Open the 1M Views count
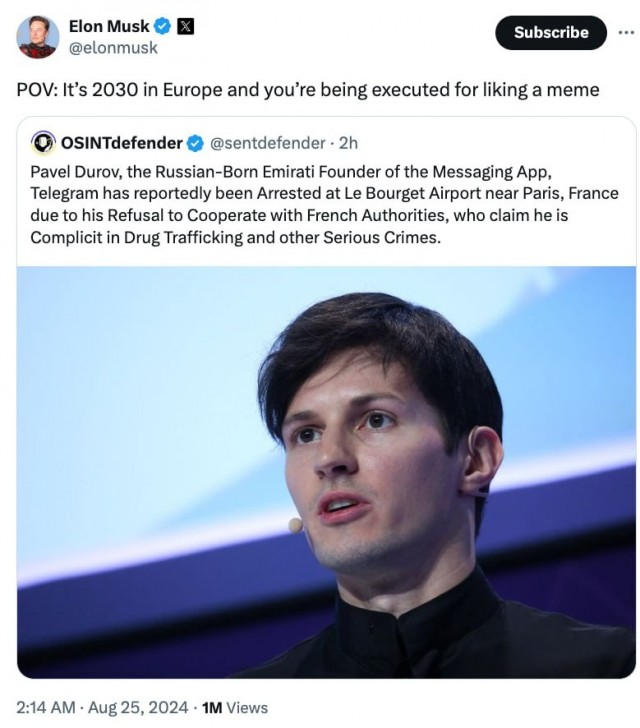This screenshot has height=728, width=640. click(235, 707)
